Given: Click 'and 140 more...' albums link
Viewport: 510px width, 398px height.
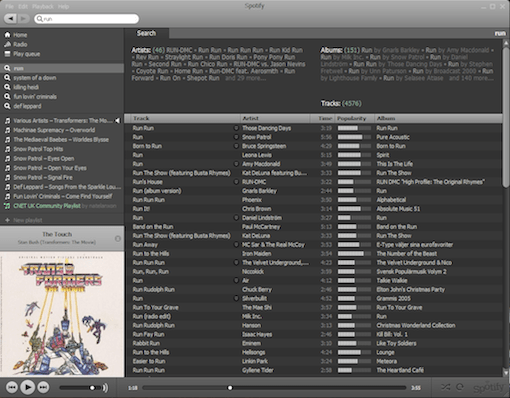Looking at the screenshot, I should [471, 78].
